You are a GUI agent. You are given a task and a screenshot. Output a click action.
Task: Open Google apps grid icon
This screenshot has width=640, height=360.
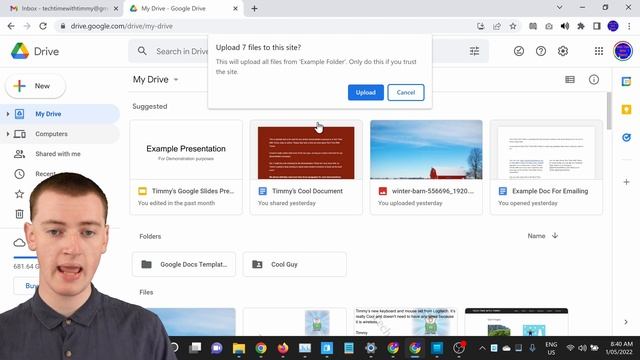coord(599,51)
